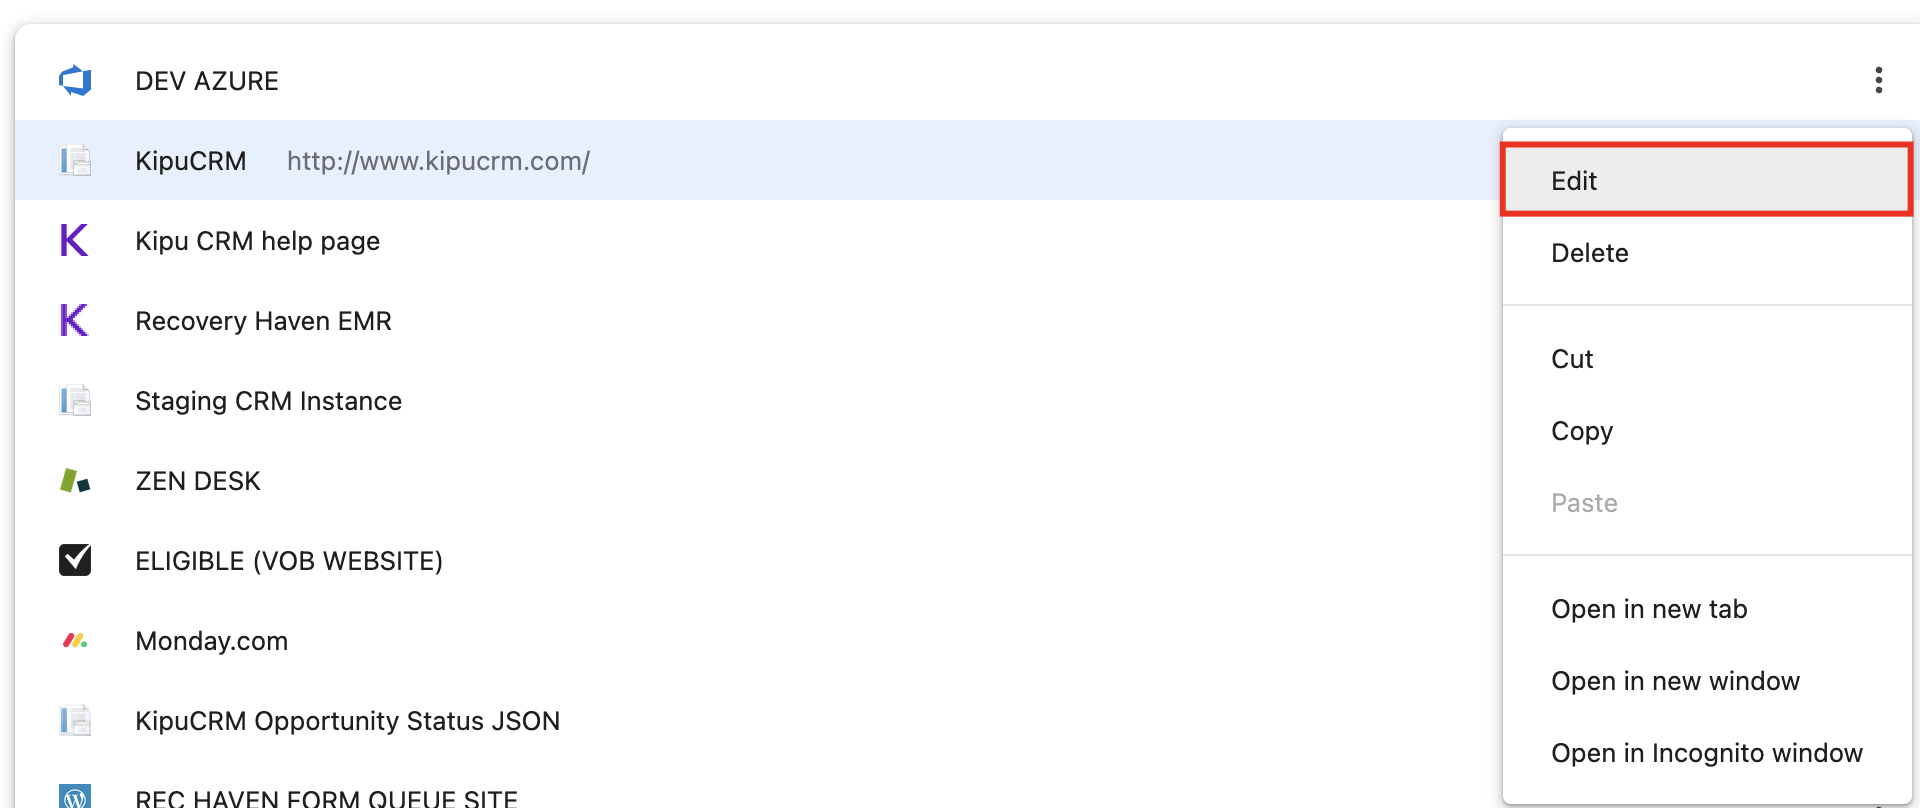Click the ZEN DESK bookmark title
The width and height of the screenshot is (1920, 808).
pos(198,481)
